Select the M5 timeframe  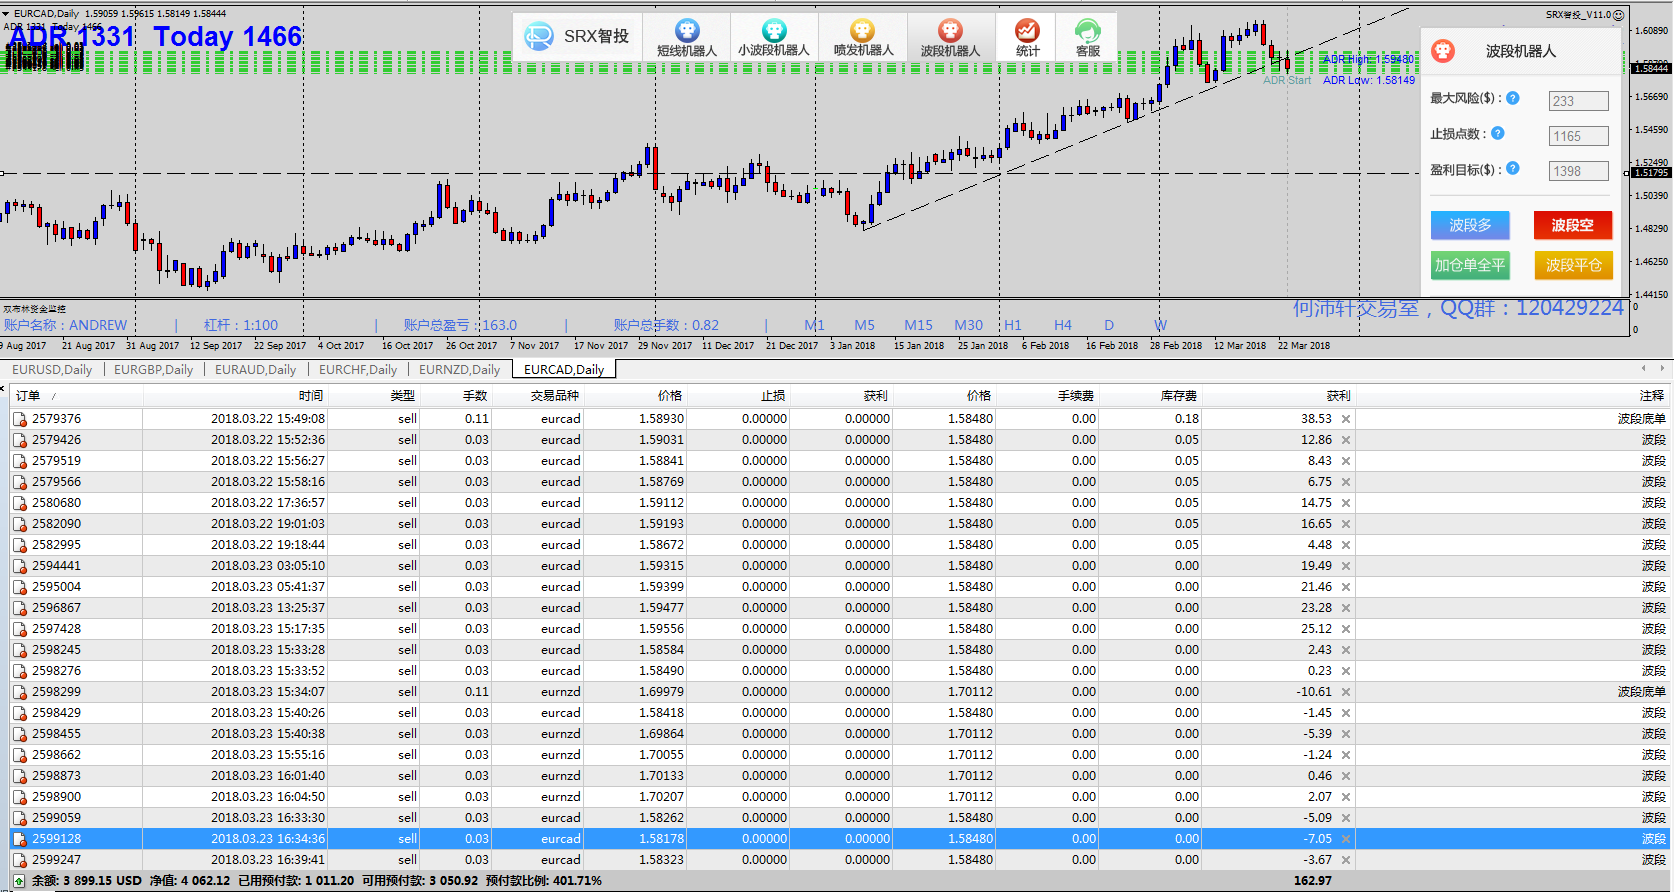tap(864, 325)
